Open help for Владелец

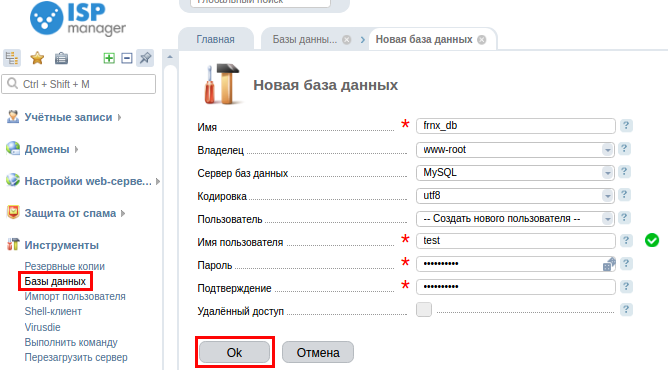[x=624, y=149]
